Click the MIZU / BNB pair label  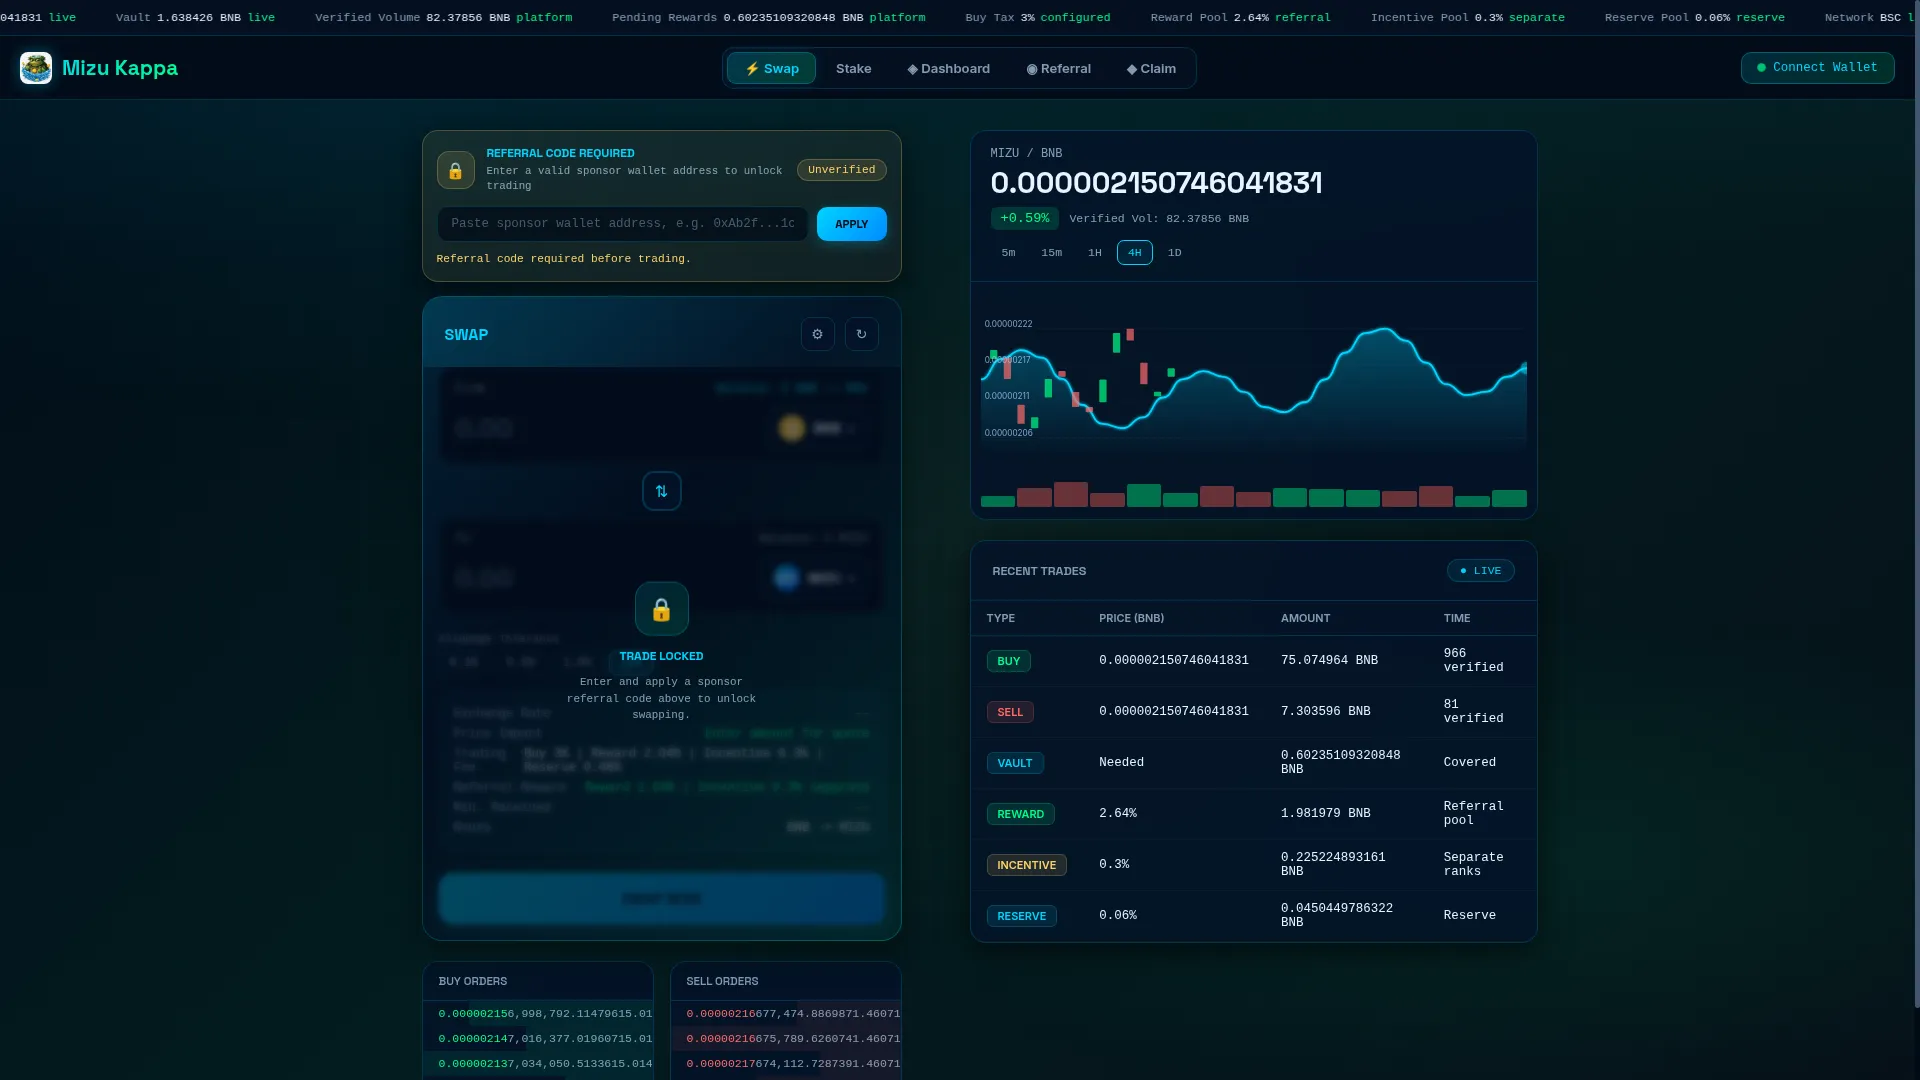click(x=1026, y=153)
